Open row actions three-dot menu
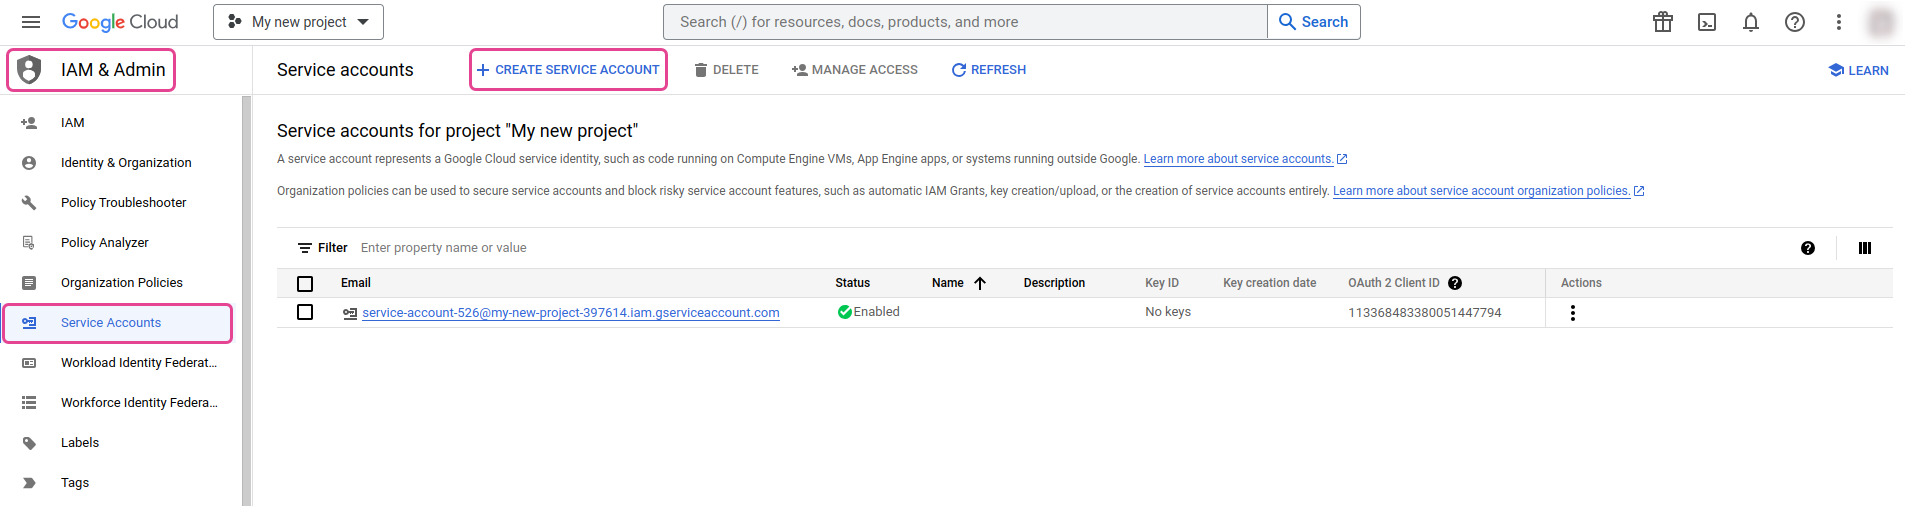 (1573, 313)
